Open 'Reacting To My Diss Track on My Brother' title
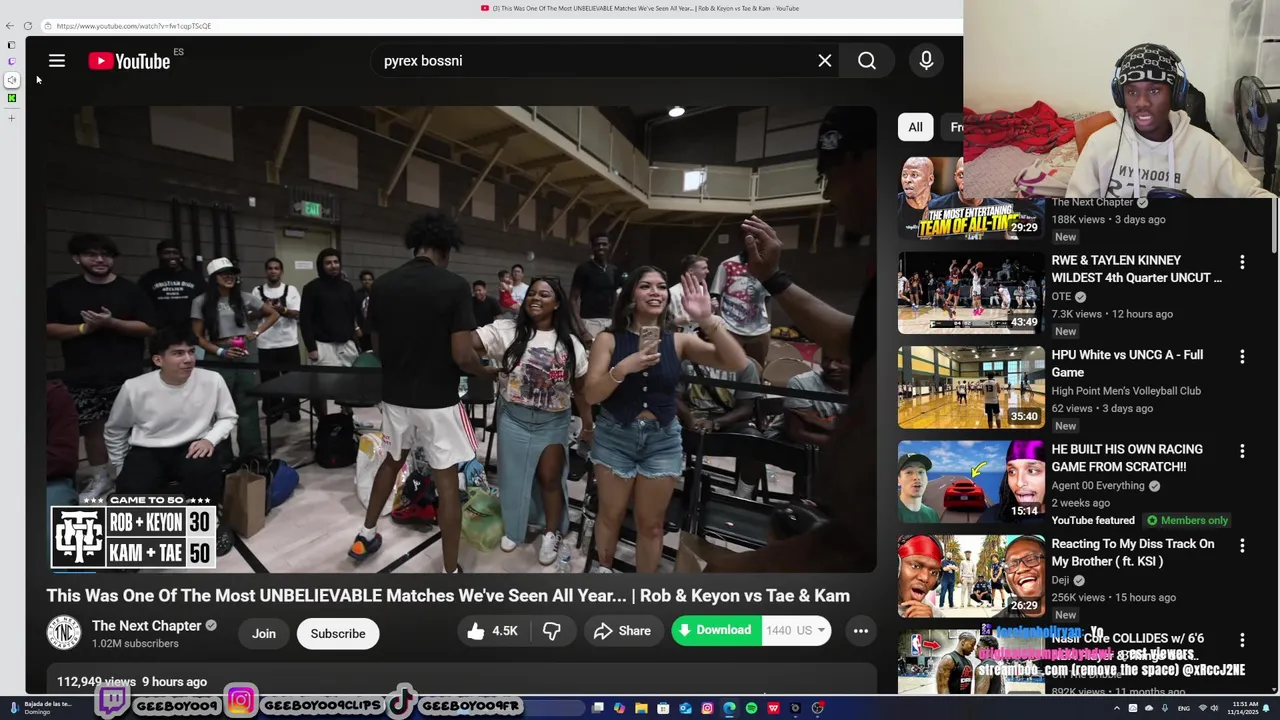 1133,552
